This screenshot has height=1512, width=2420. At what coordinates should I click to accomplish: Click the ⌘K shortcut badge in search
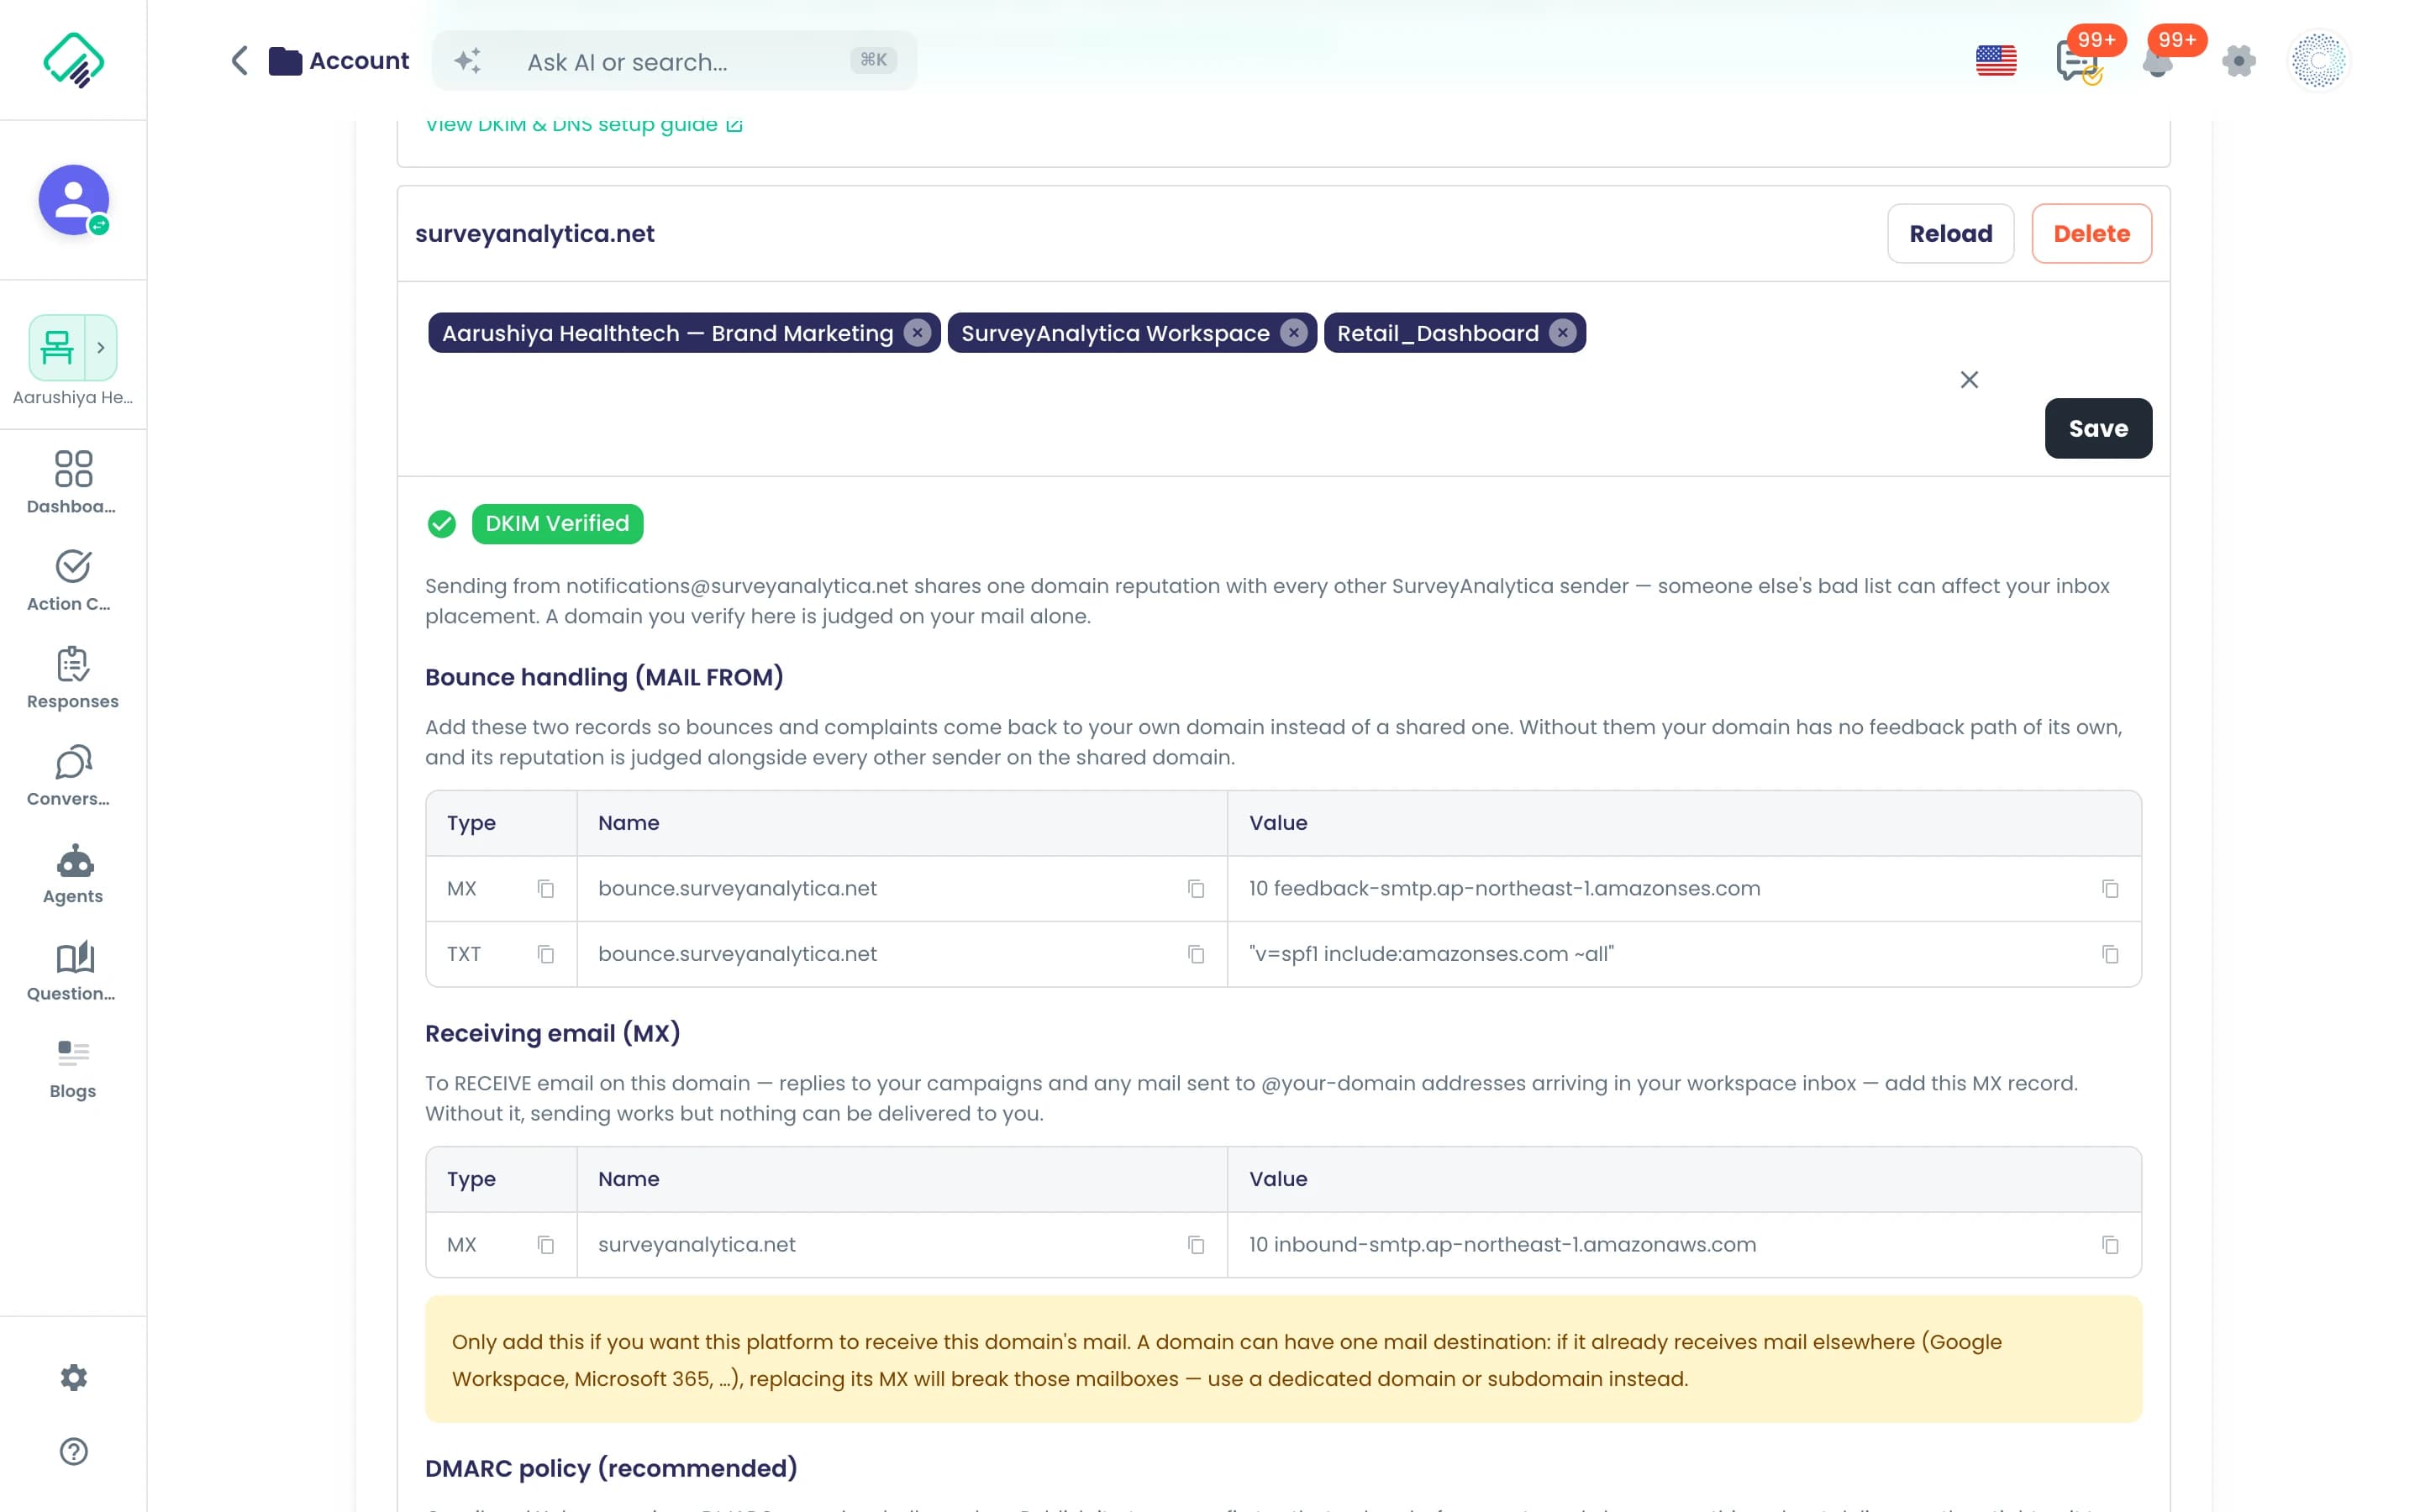(873, 60)
